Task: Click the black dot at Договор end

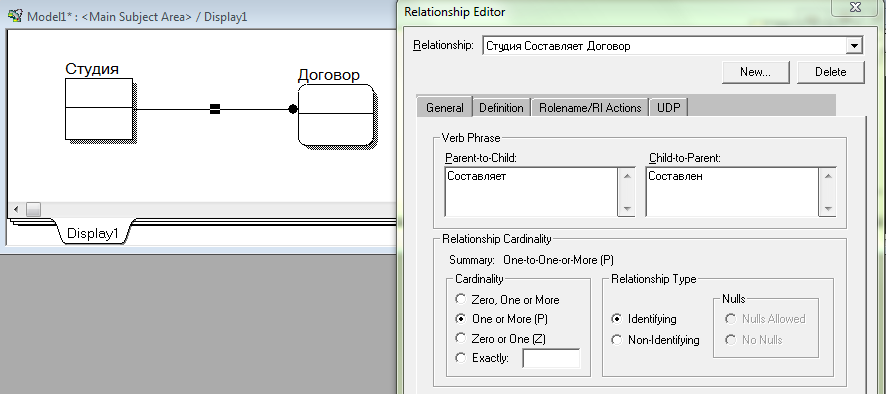Action: 292,109
